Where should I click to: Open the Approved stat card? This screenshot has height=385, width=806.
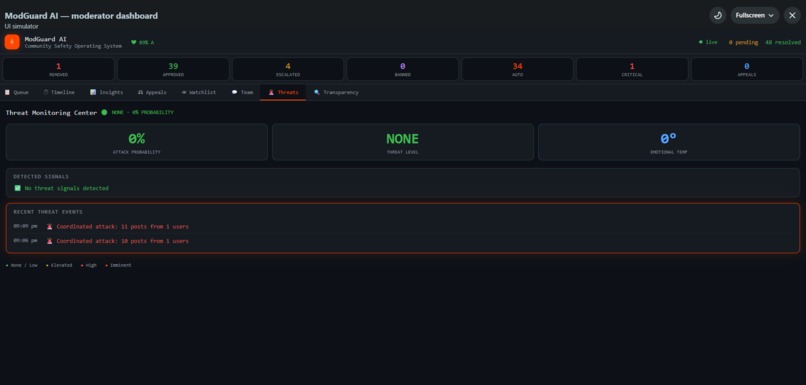173,69
